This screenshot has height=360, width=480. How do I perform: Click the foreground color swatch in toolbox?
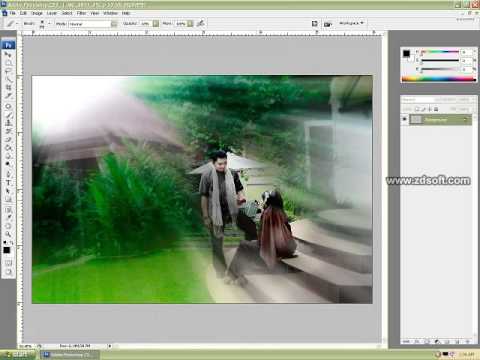(x=7, y=250)
